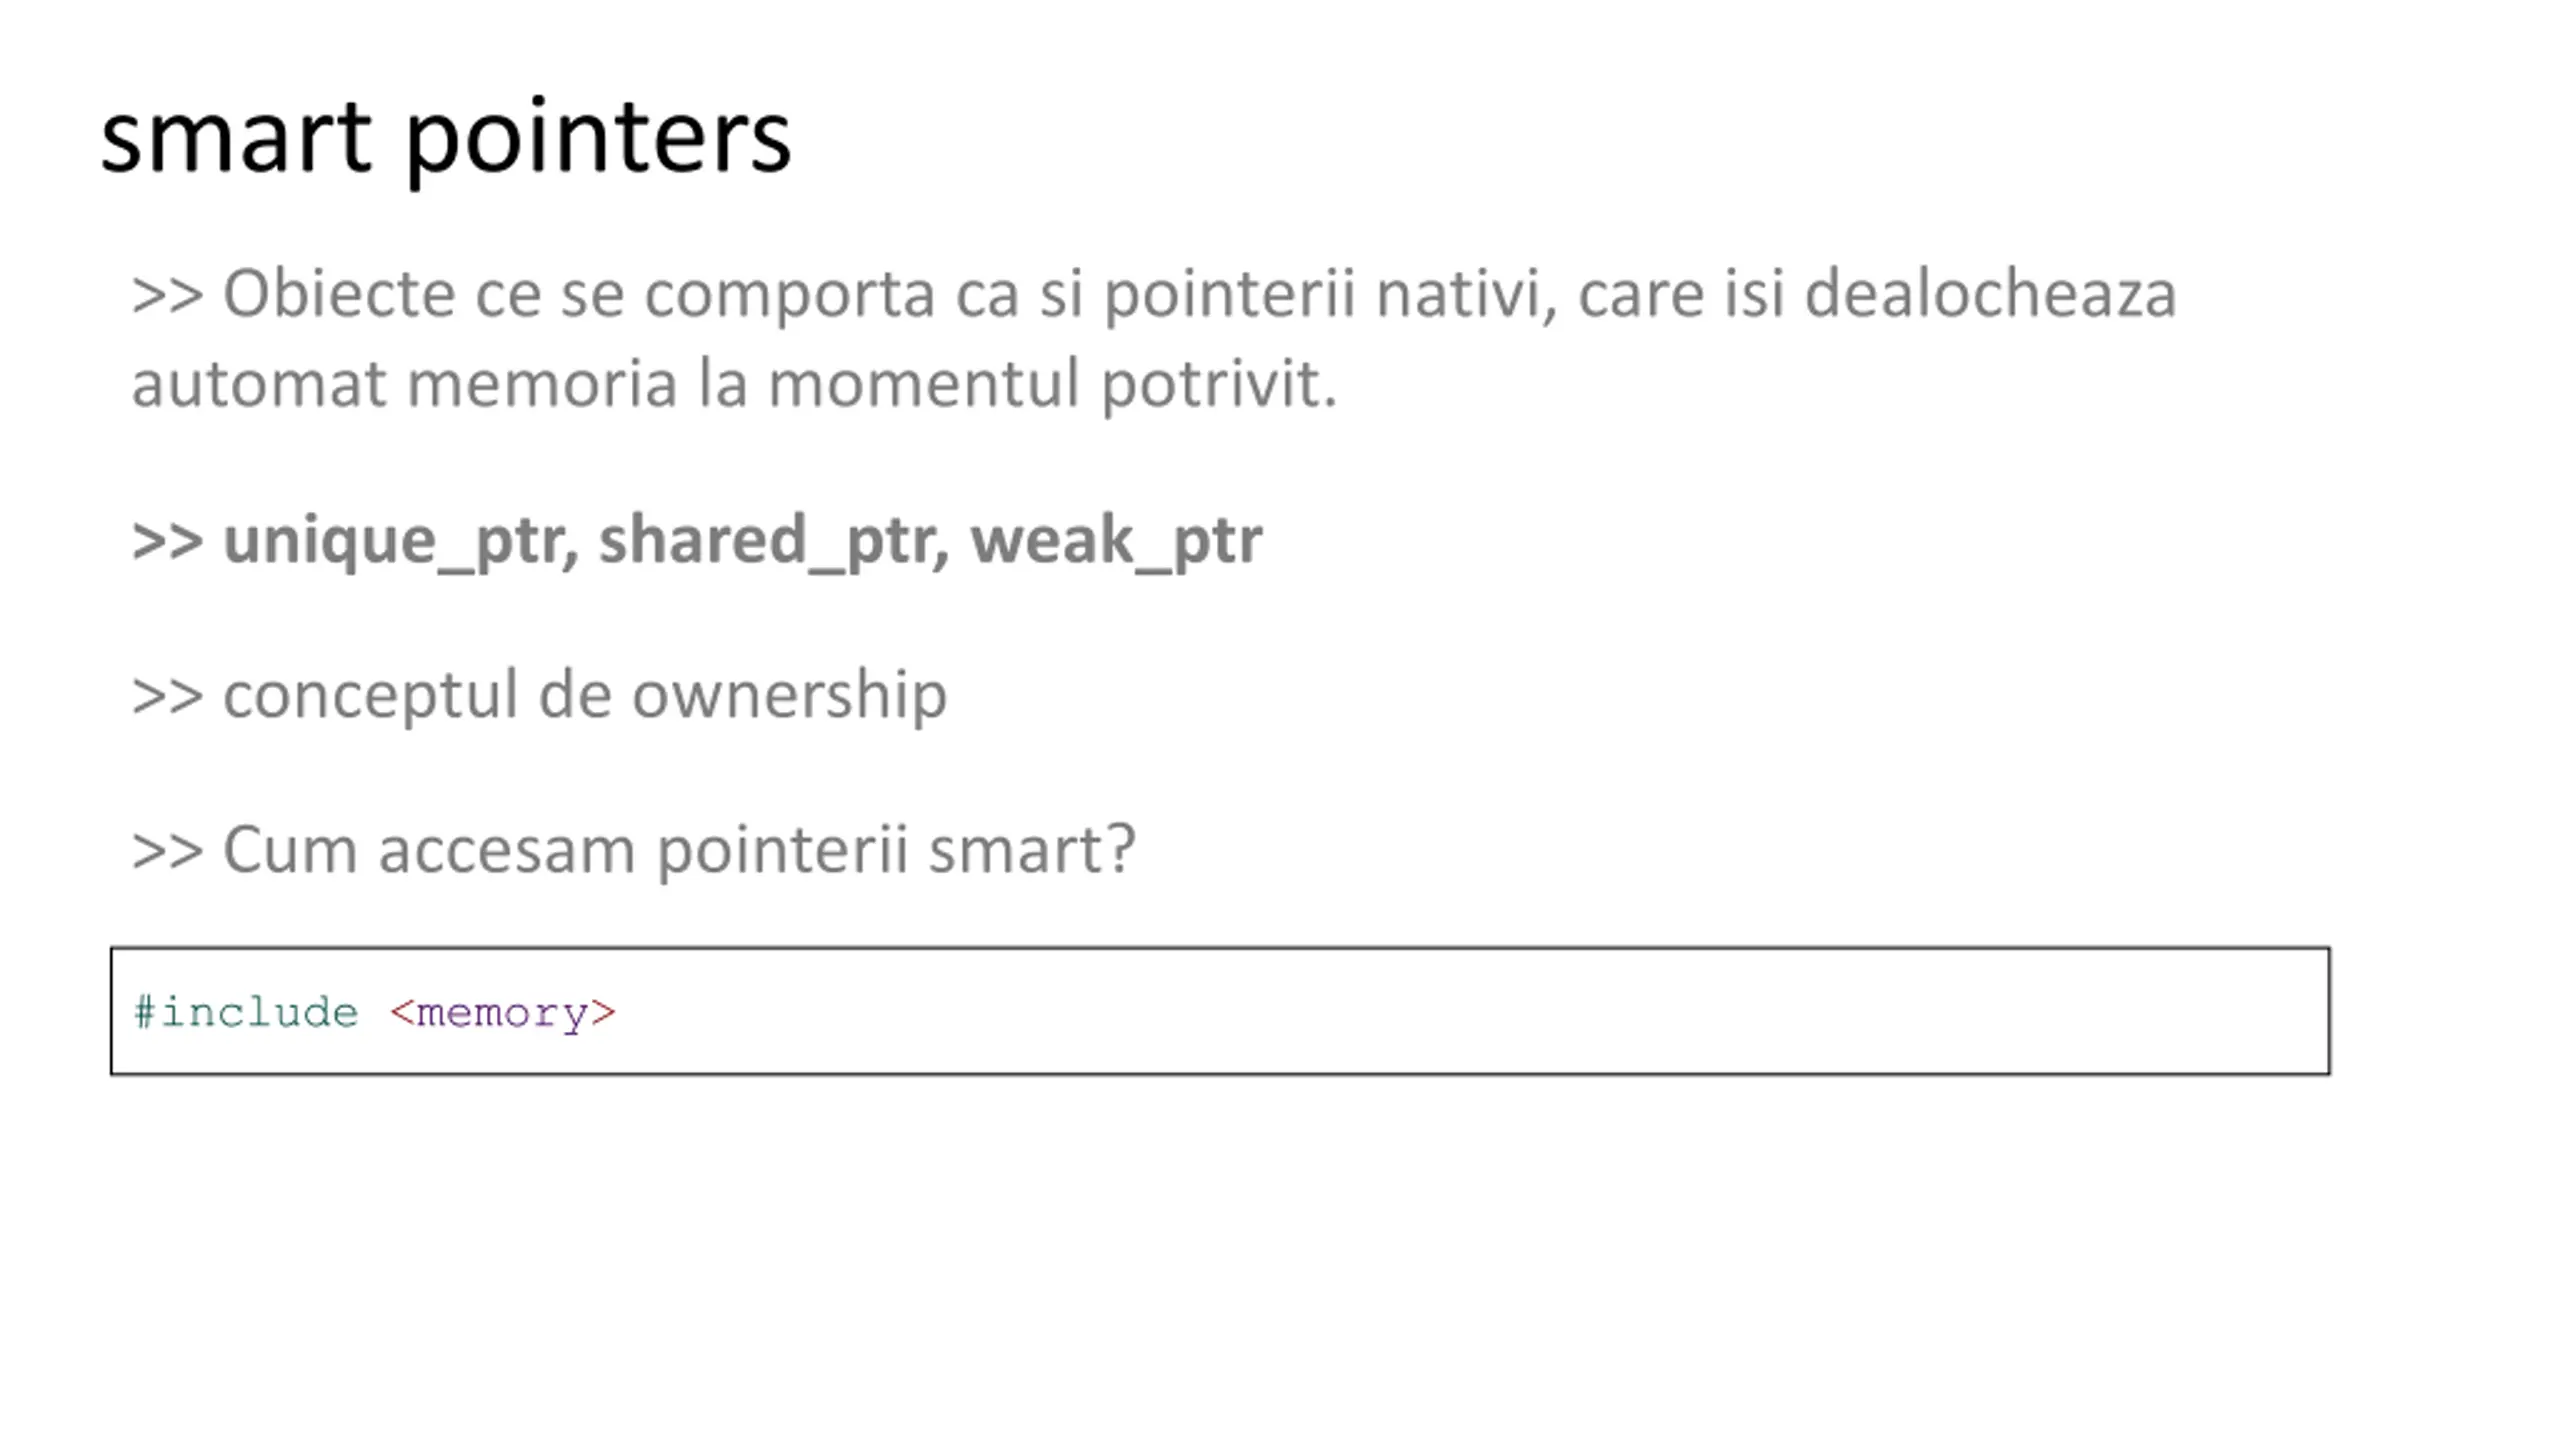The width and height of the screenshot is (2560, 1440).
Task: Click the word "memoria" on second line
Action: 542,384
